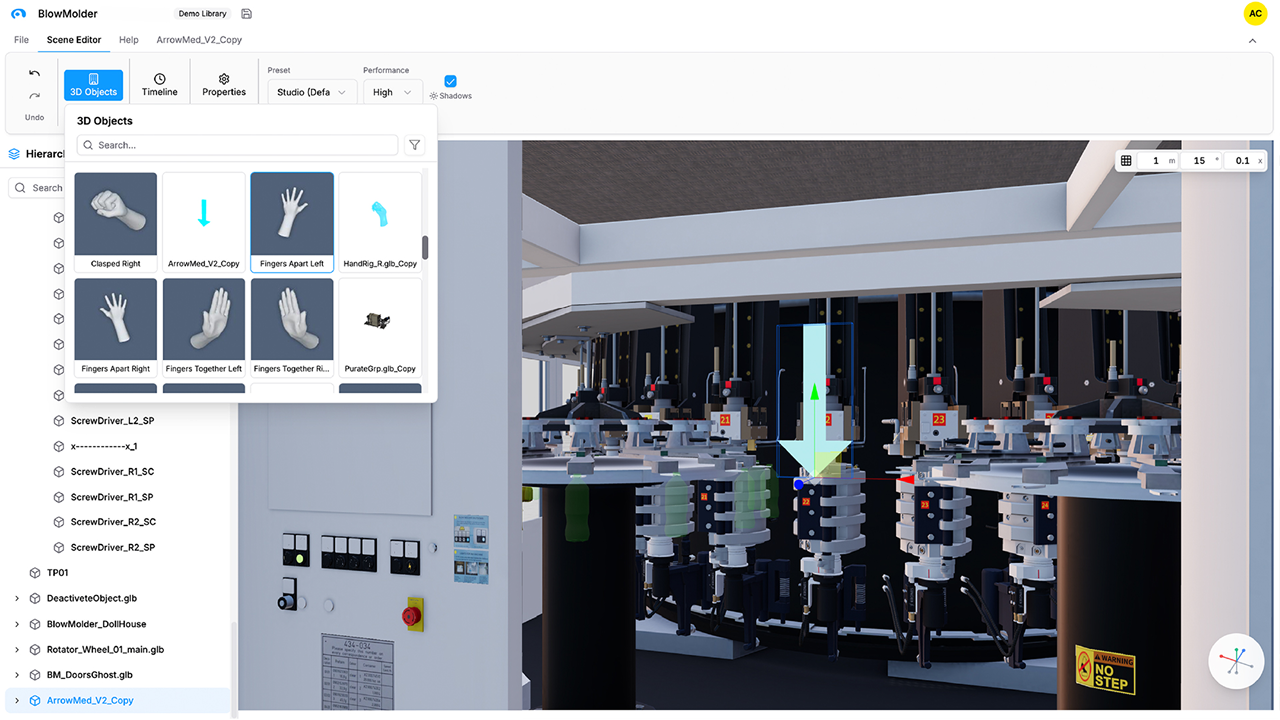Image resolution: width=1280 pixels, height=720 pixels.
Task: Open the Performance dropdown set to High
Action: tap(392, 92)
